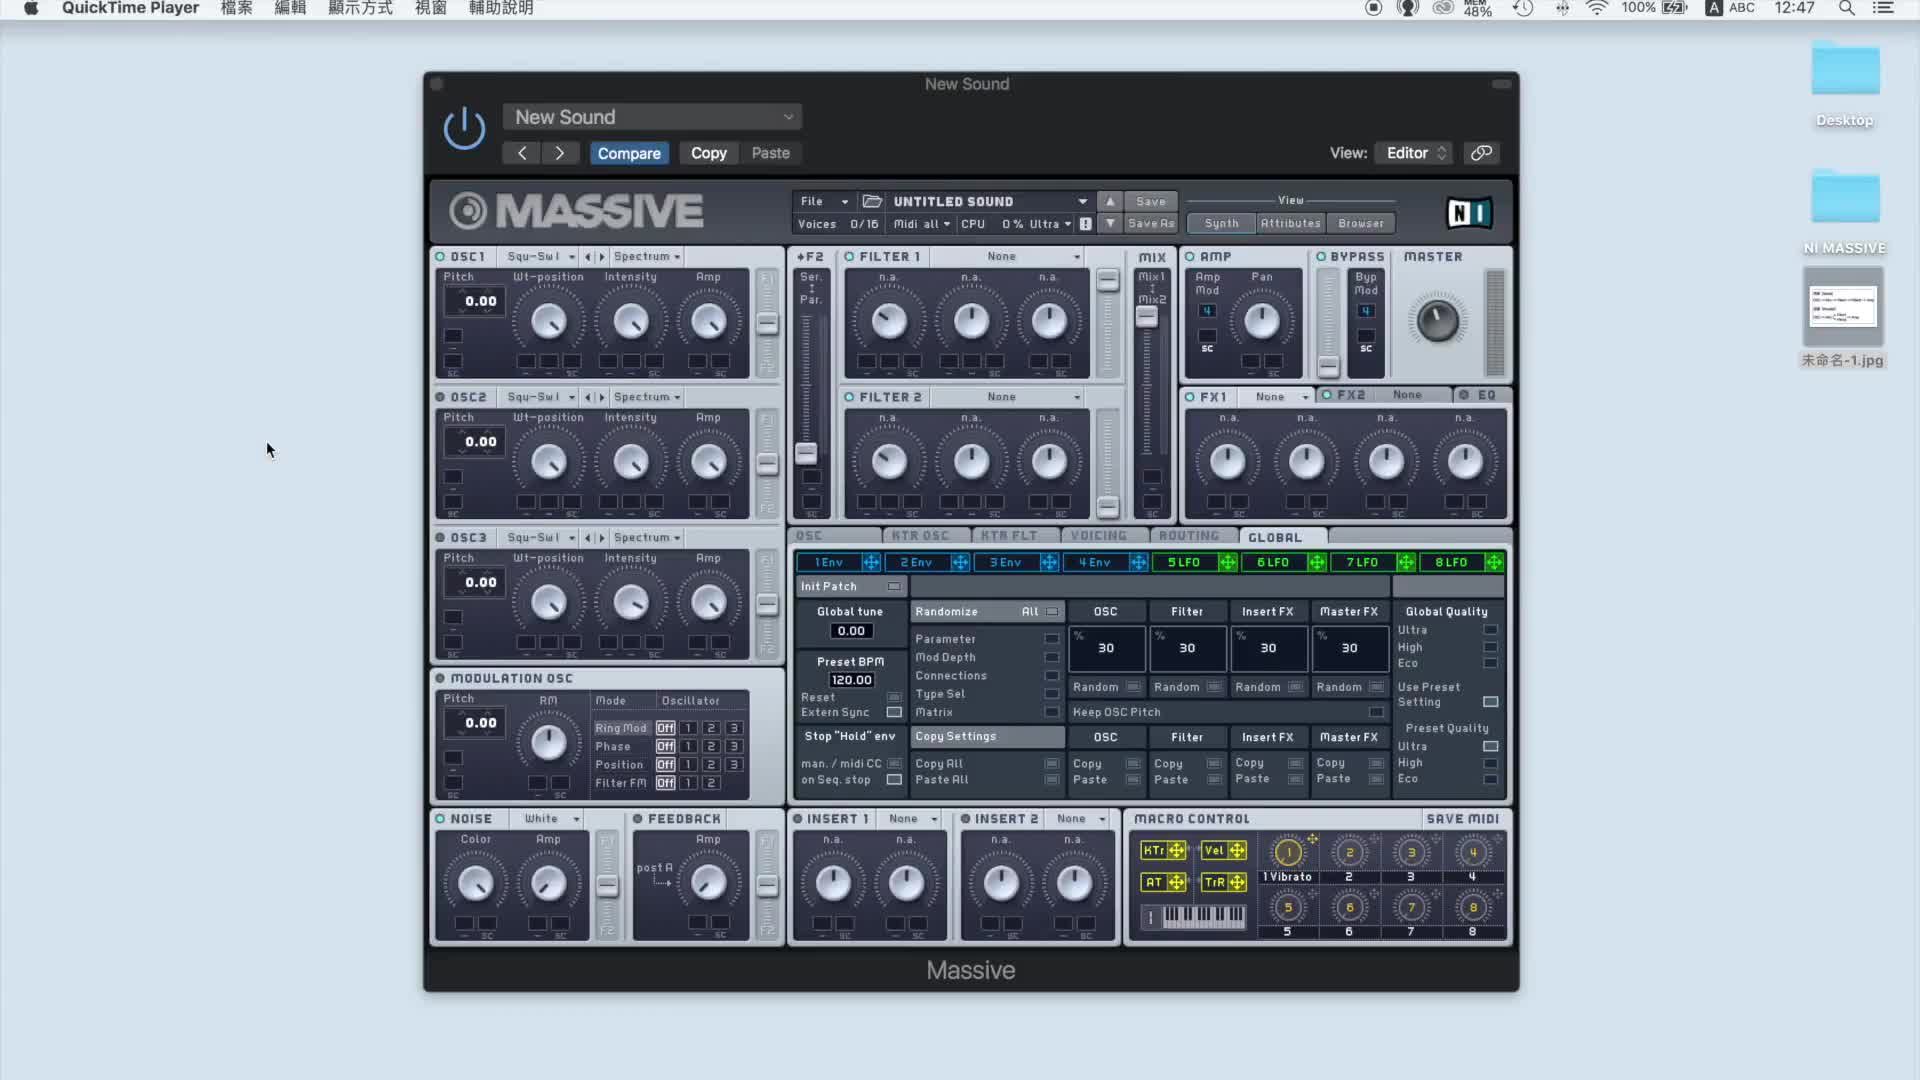
Task: Click the Preset BPM value field
Action: (x=851, y=680)
